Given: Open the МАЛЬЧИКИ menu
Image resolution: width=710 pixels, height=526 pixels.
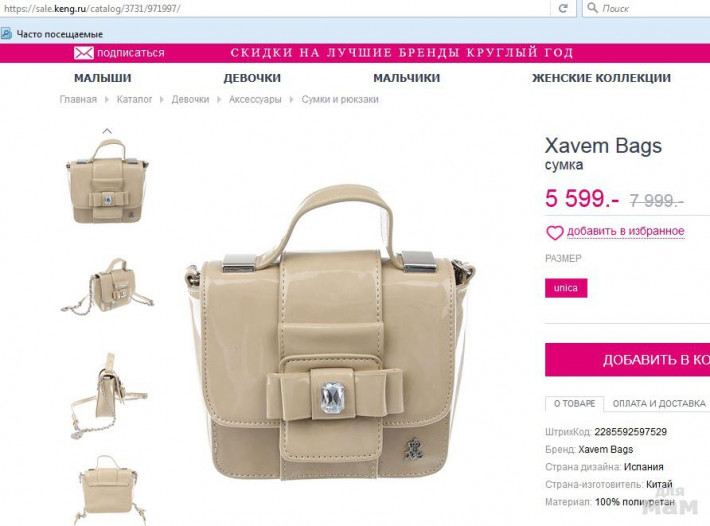Looking at the screenshot, I should [407, 78].
